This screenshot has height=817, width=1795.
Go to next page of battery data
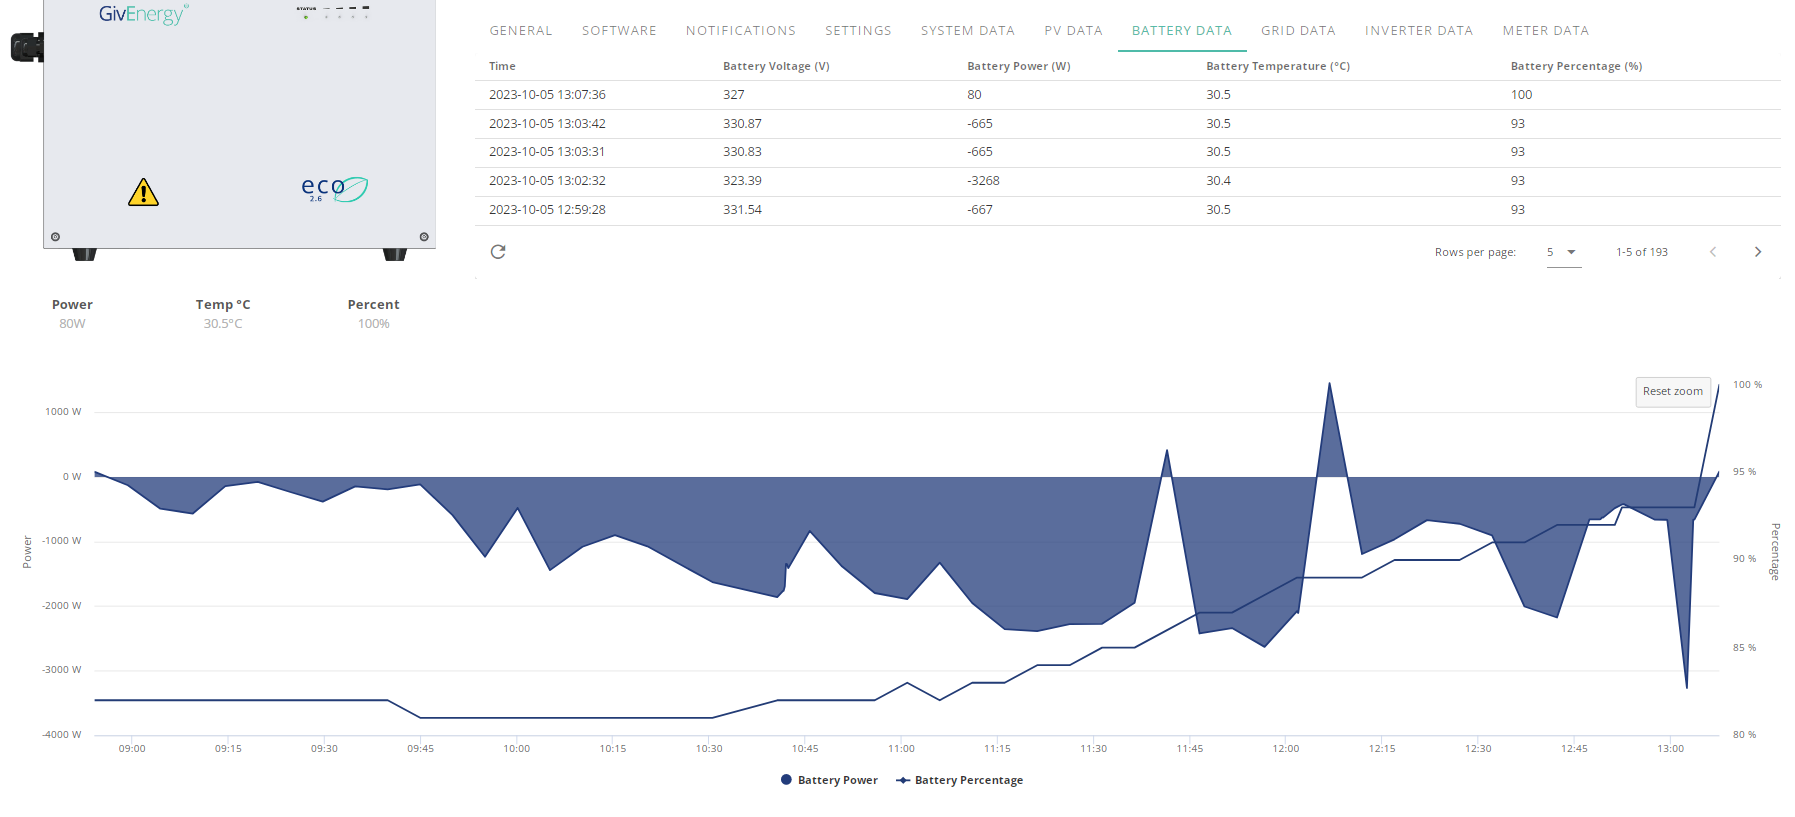[1757, 252]
